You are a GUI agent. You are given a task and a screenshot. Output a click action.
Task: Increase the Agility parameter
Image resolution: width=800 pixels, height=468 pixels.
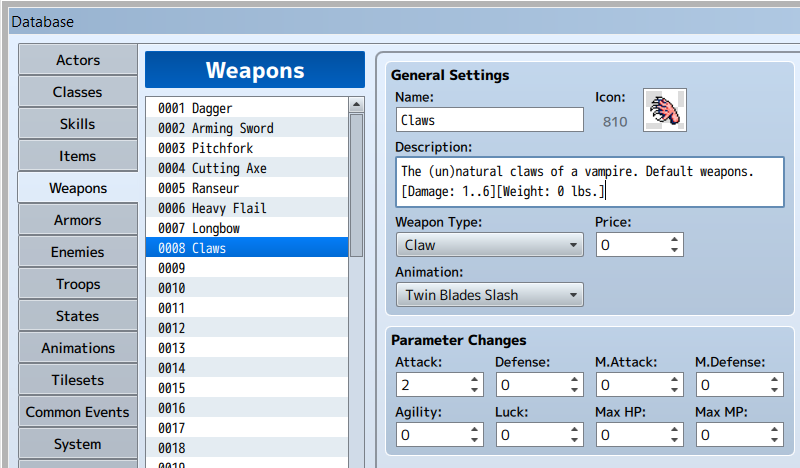click(x=474, y=429)
